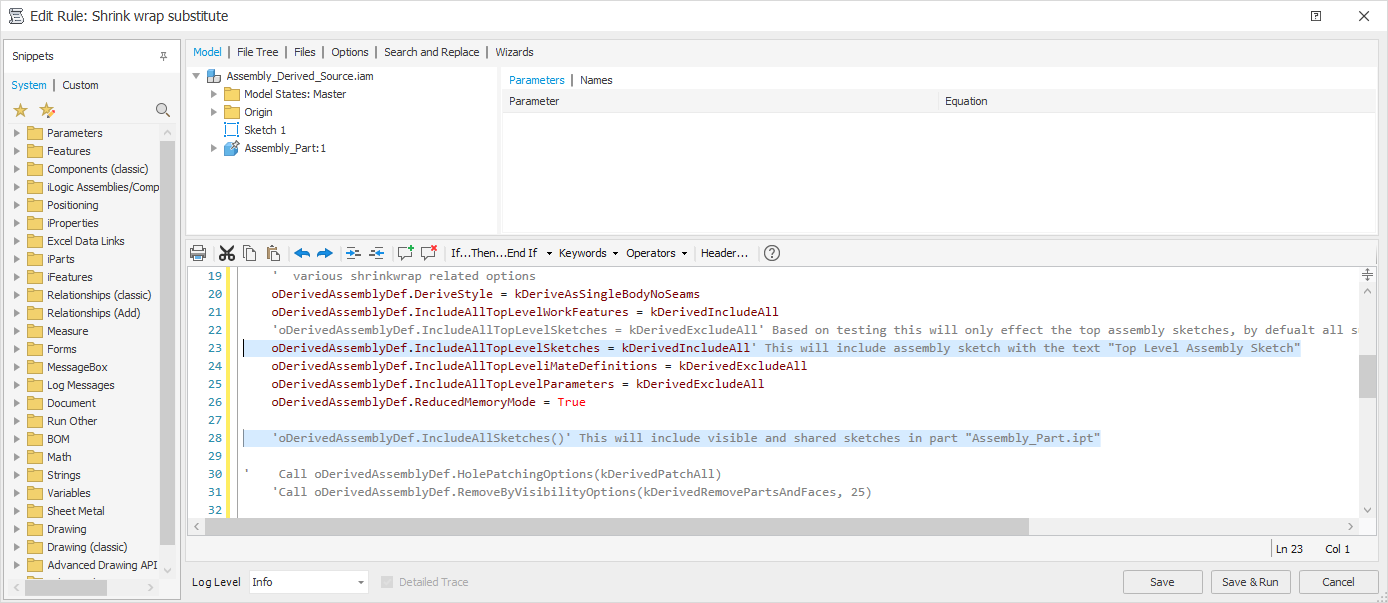Open Options tab

click(x=350, y=52)
